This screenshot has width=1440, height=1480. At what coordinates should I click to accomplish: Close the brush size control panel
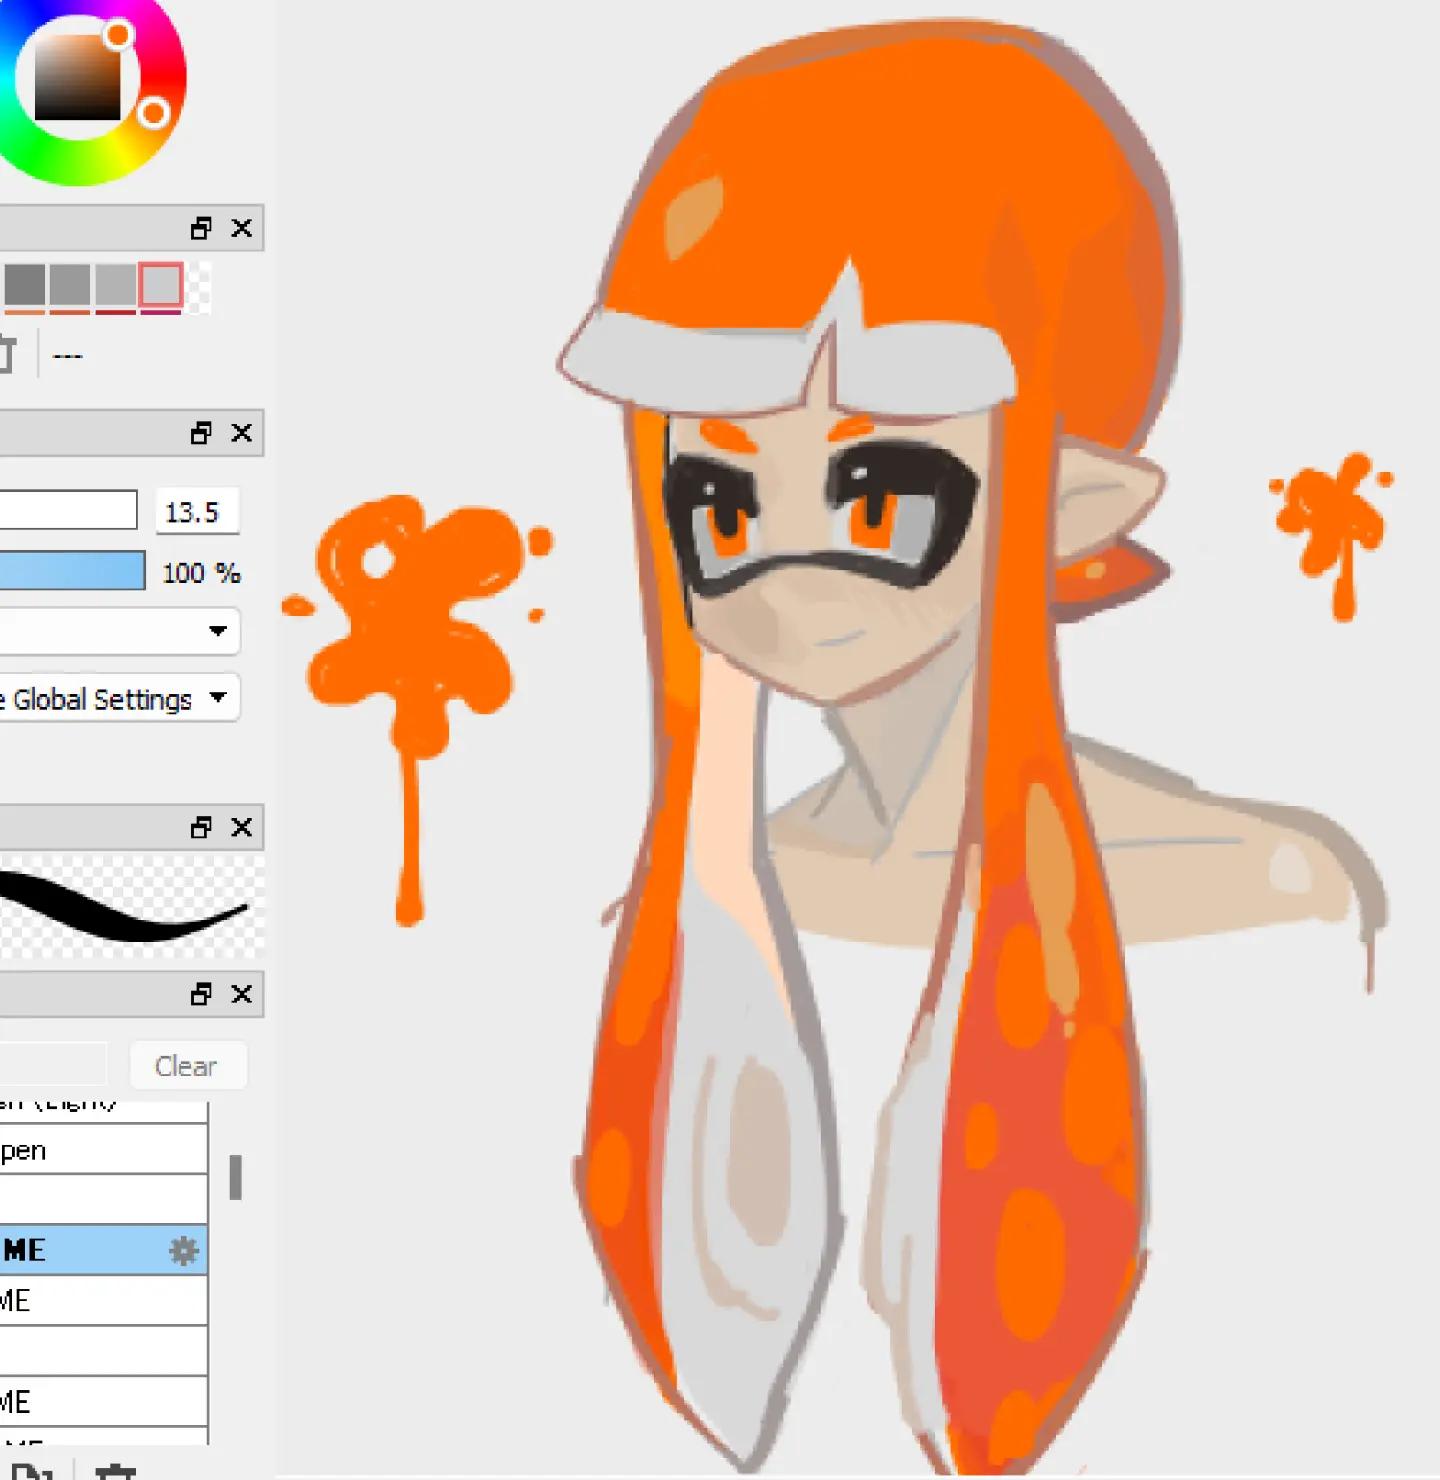pos(241,433)
